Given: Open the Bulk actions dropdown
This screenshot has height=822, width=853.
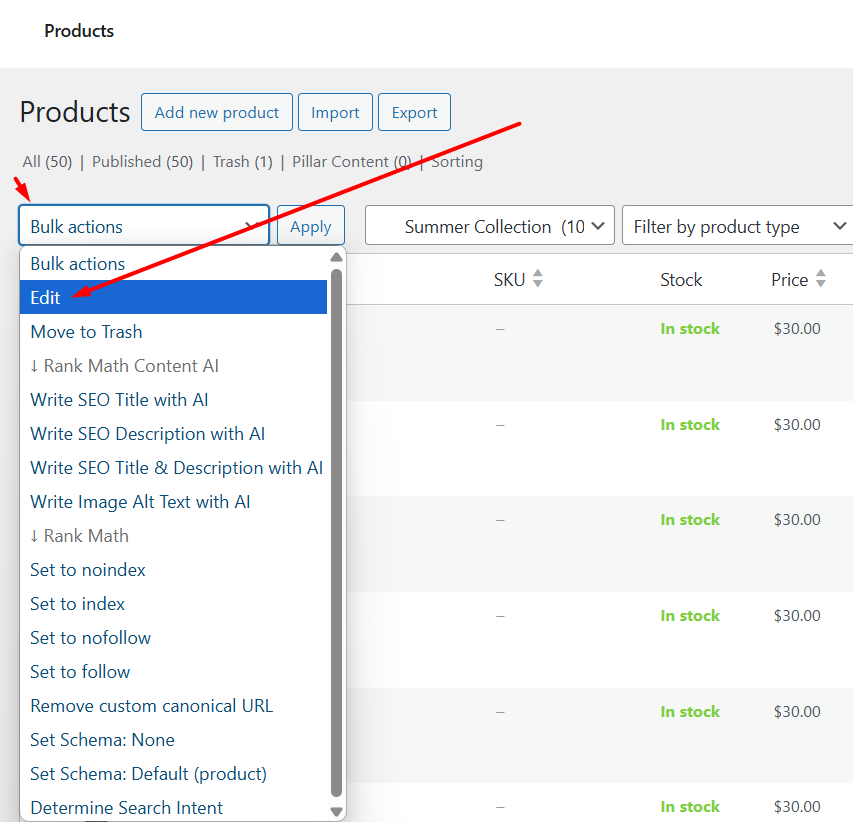Looking at the screenshot, I should [144, 226].
